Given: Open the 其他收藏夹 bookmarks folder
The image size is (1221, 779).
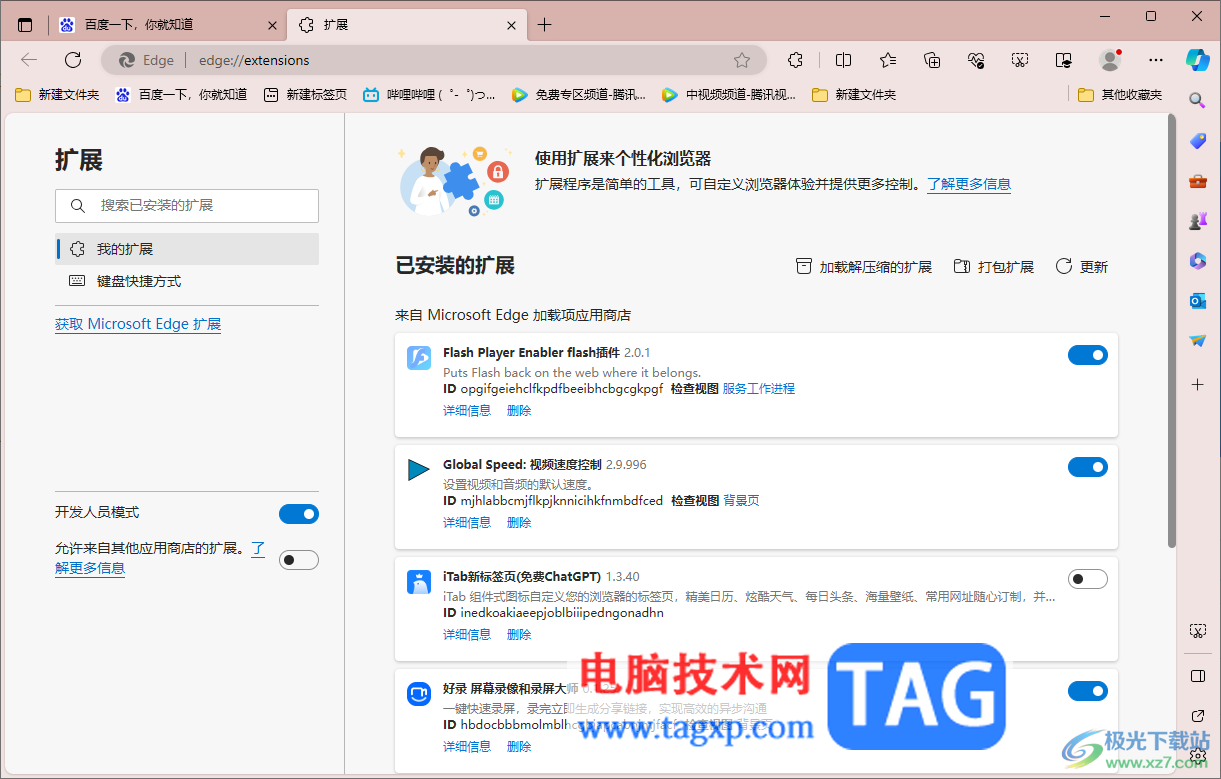Looking at the screenshot, I should (1120, 95).
